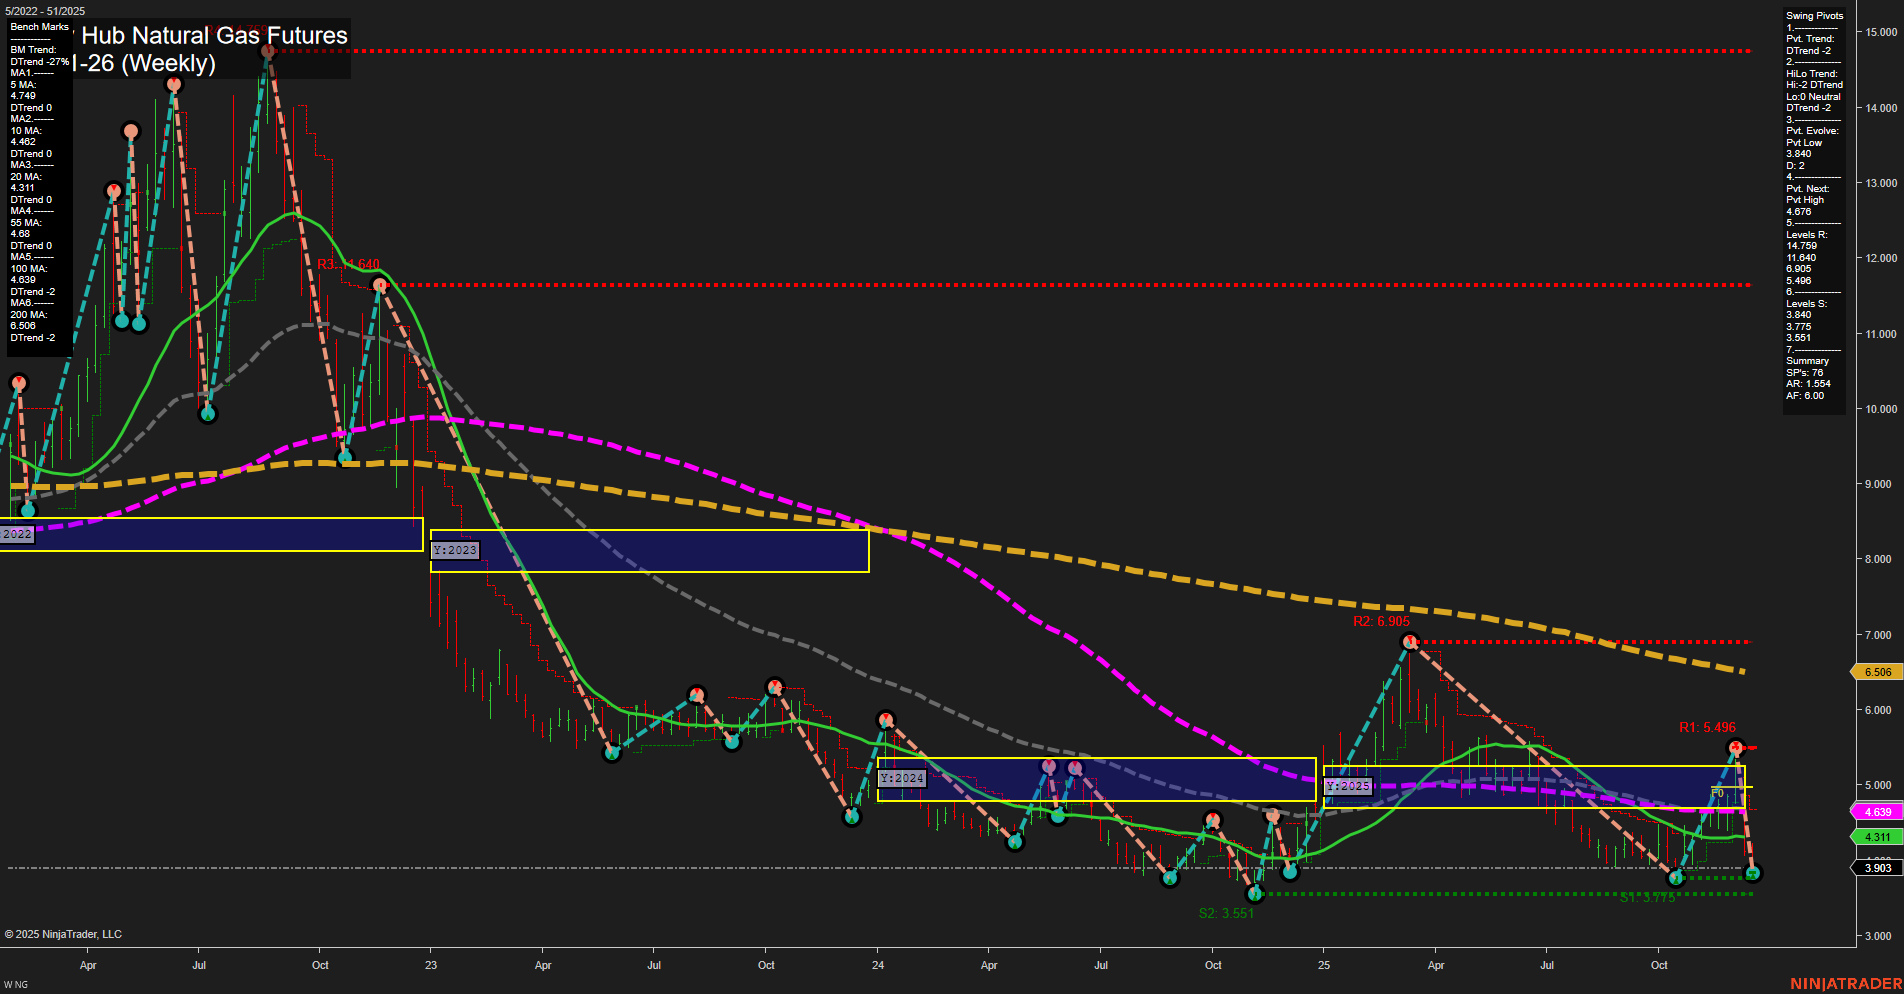
Task: Click the R2: 6.905 resistance marker
Action: click(1383, 621)
